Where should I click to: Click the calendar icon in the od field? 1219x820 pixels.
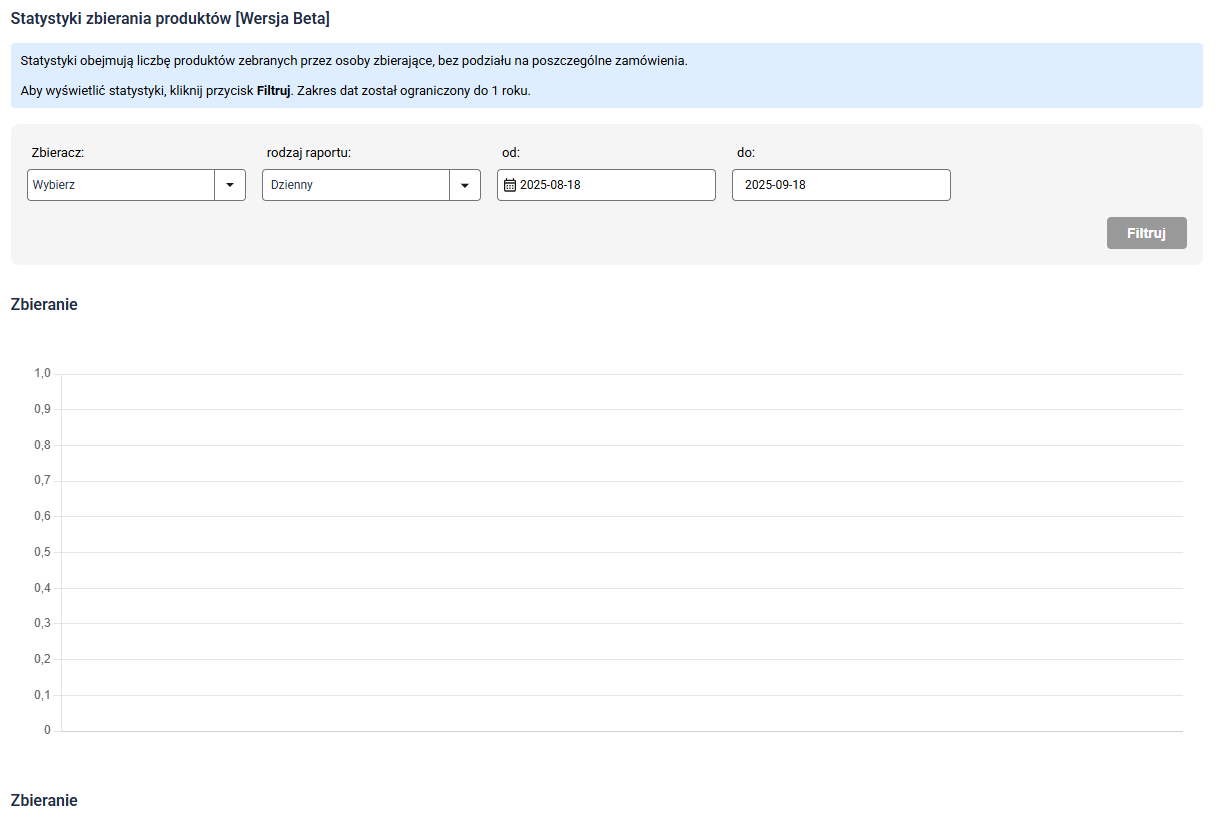coord(510,185)
